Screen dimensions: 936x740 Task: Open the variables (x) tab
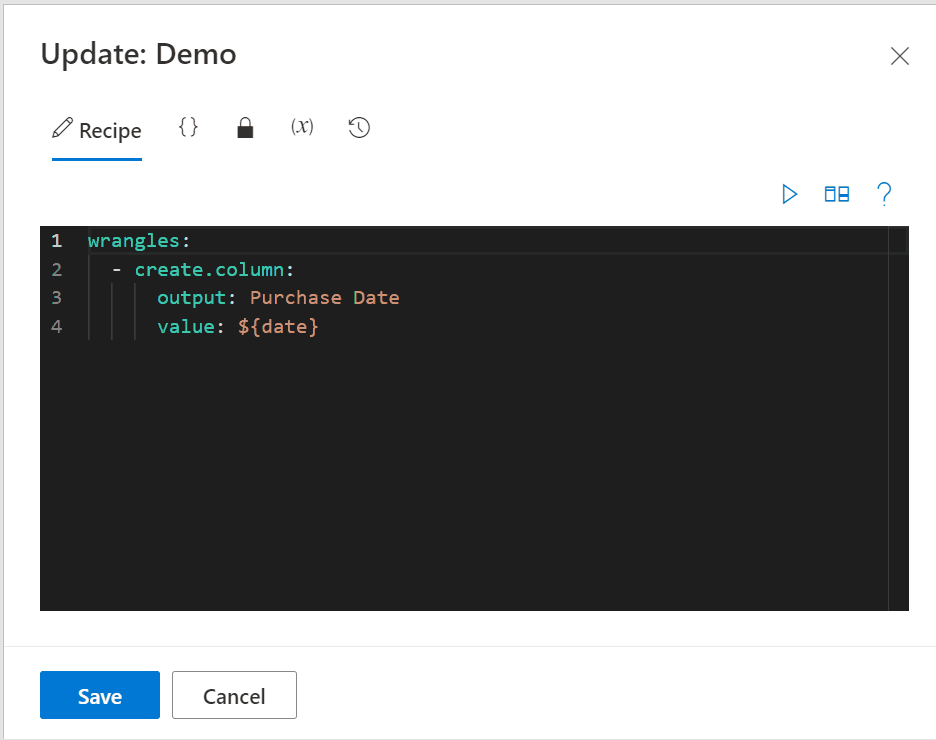point(302,127)
